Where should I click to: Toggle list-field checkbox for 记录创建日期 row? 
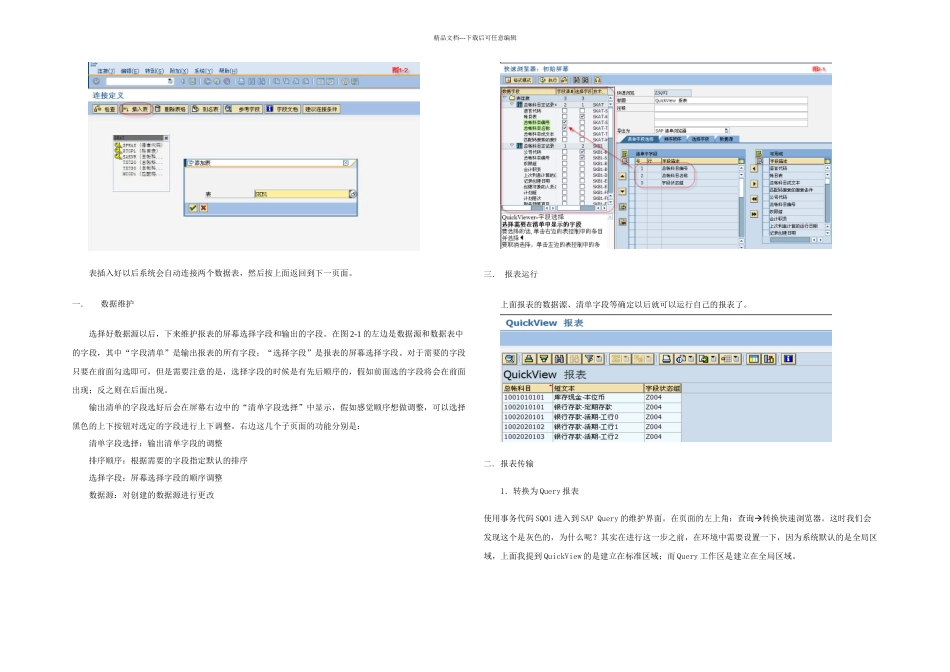pyautogui.click(x=565, y=181)
